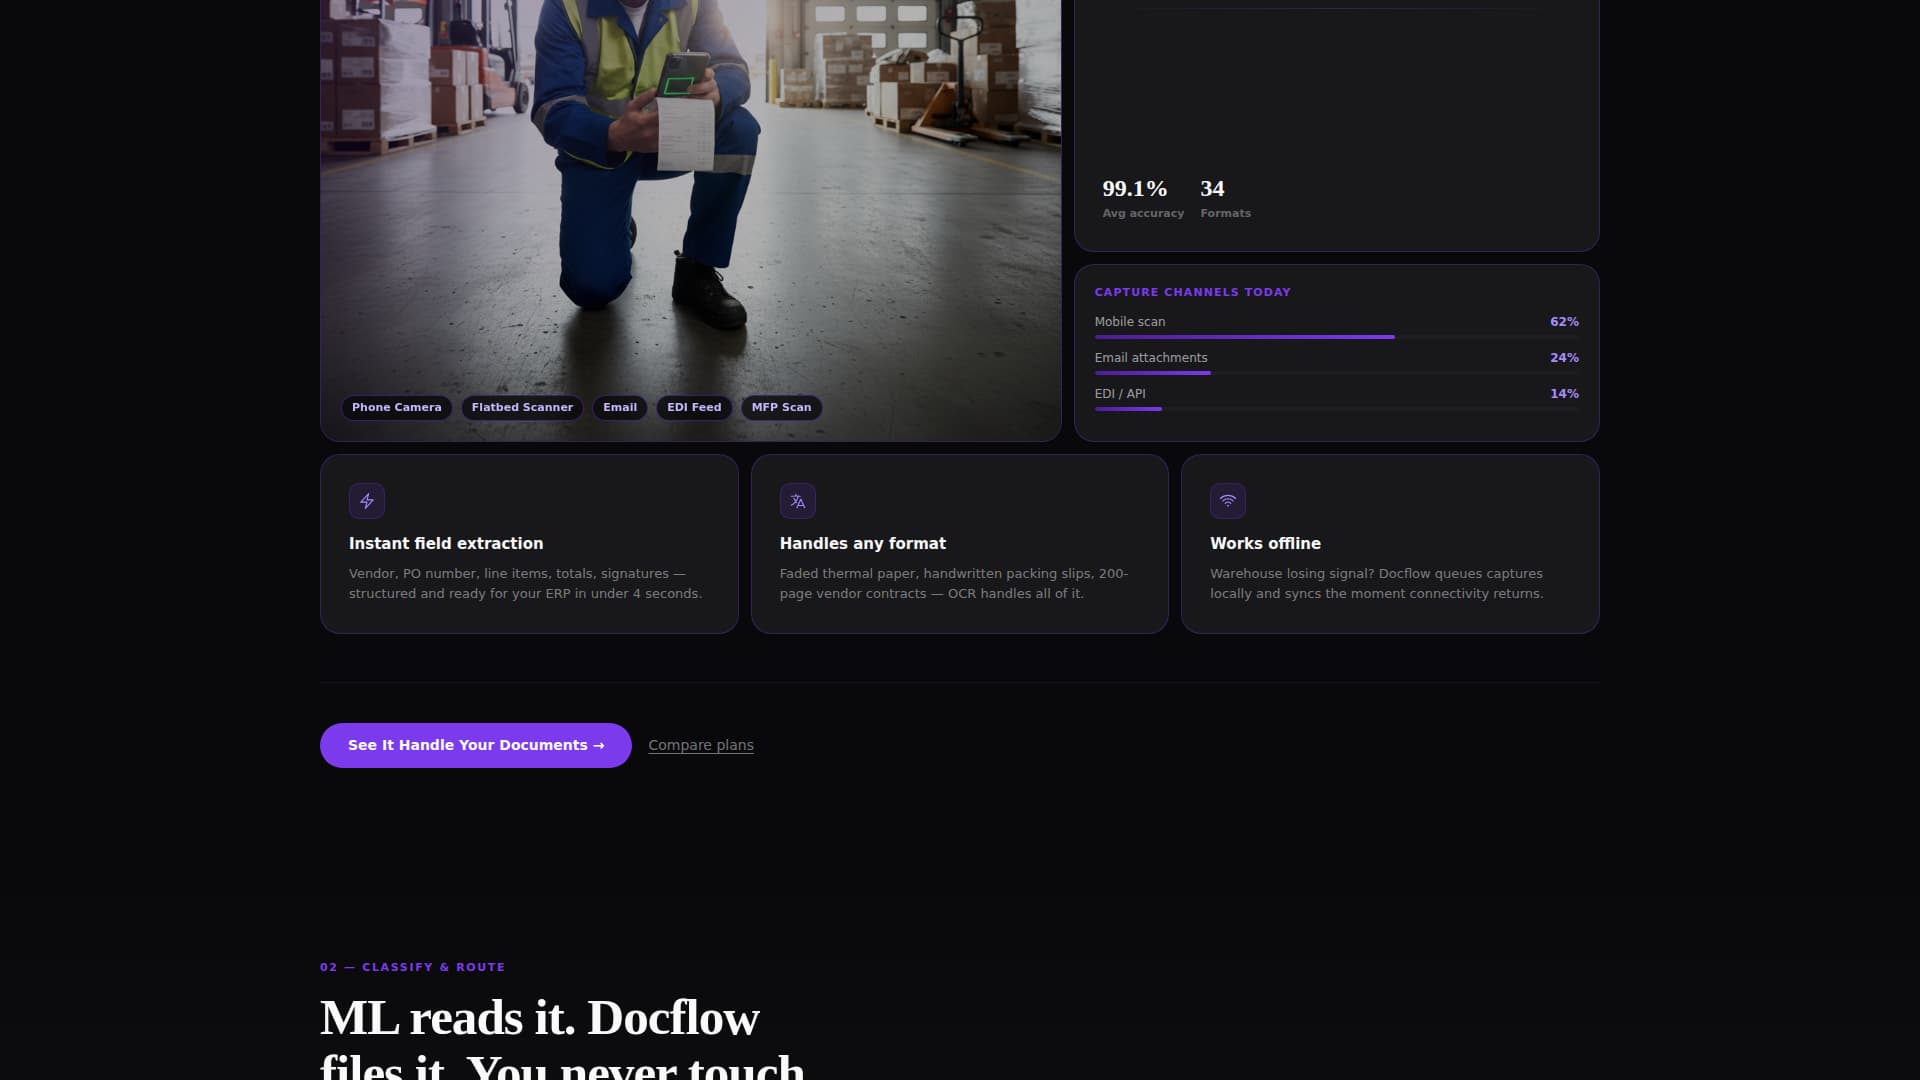Click the 14% value for EDI / API
Screen dimensions: 1920x1080
(1564, 393)
